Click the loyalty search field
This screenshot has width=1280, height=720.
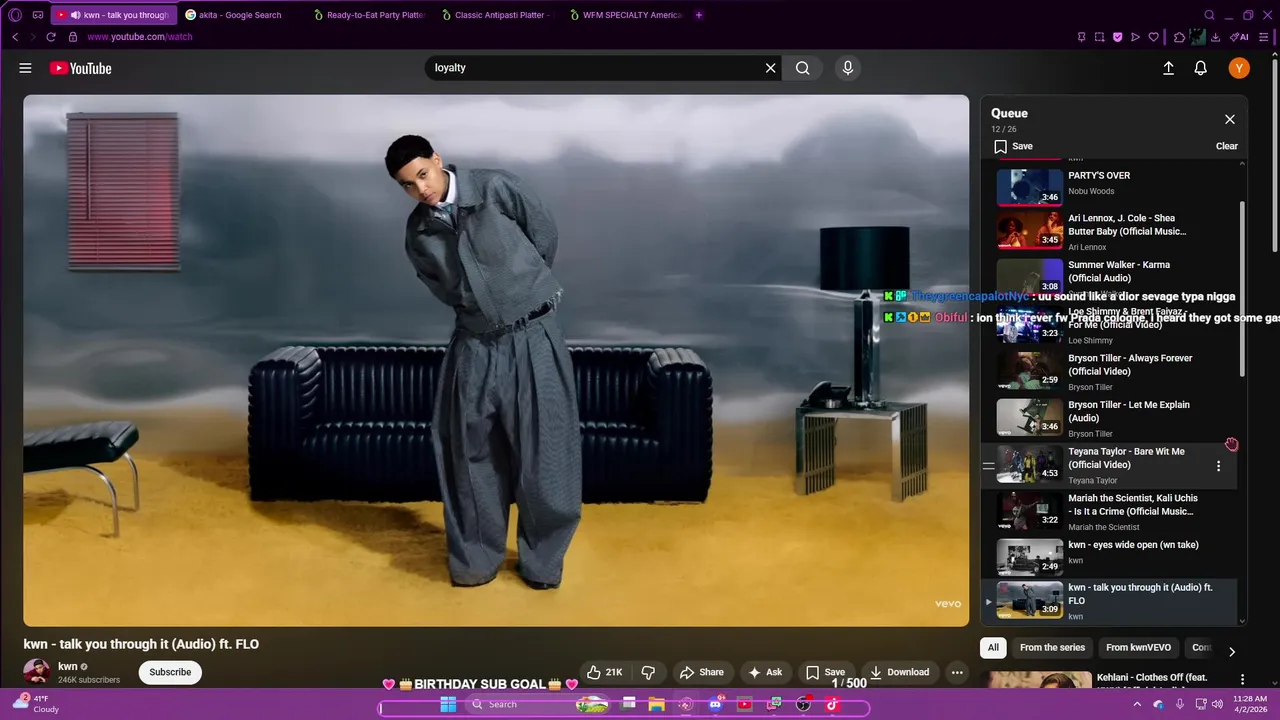595,68
